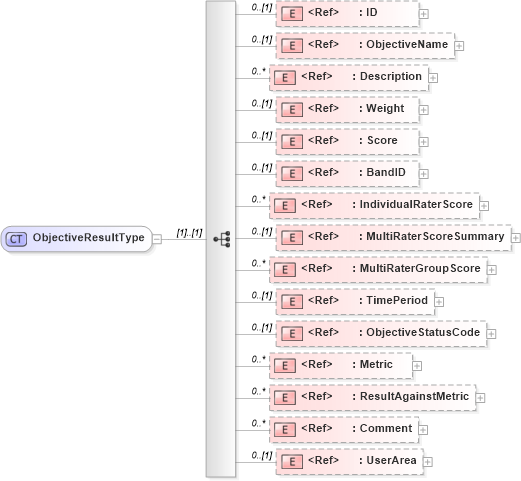The width and height of the screenshot is (521, 481).
Task: Expand the Description element
Action: [x=433, y=78]
